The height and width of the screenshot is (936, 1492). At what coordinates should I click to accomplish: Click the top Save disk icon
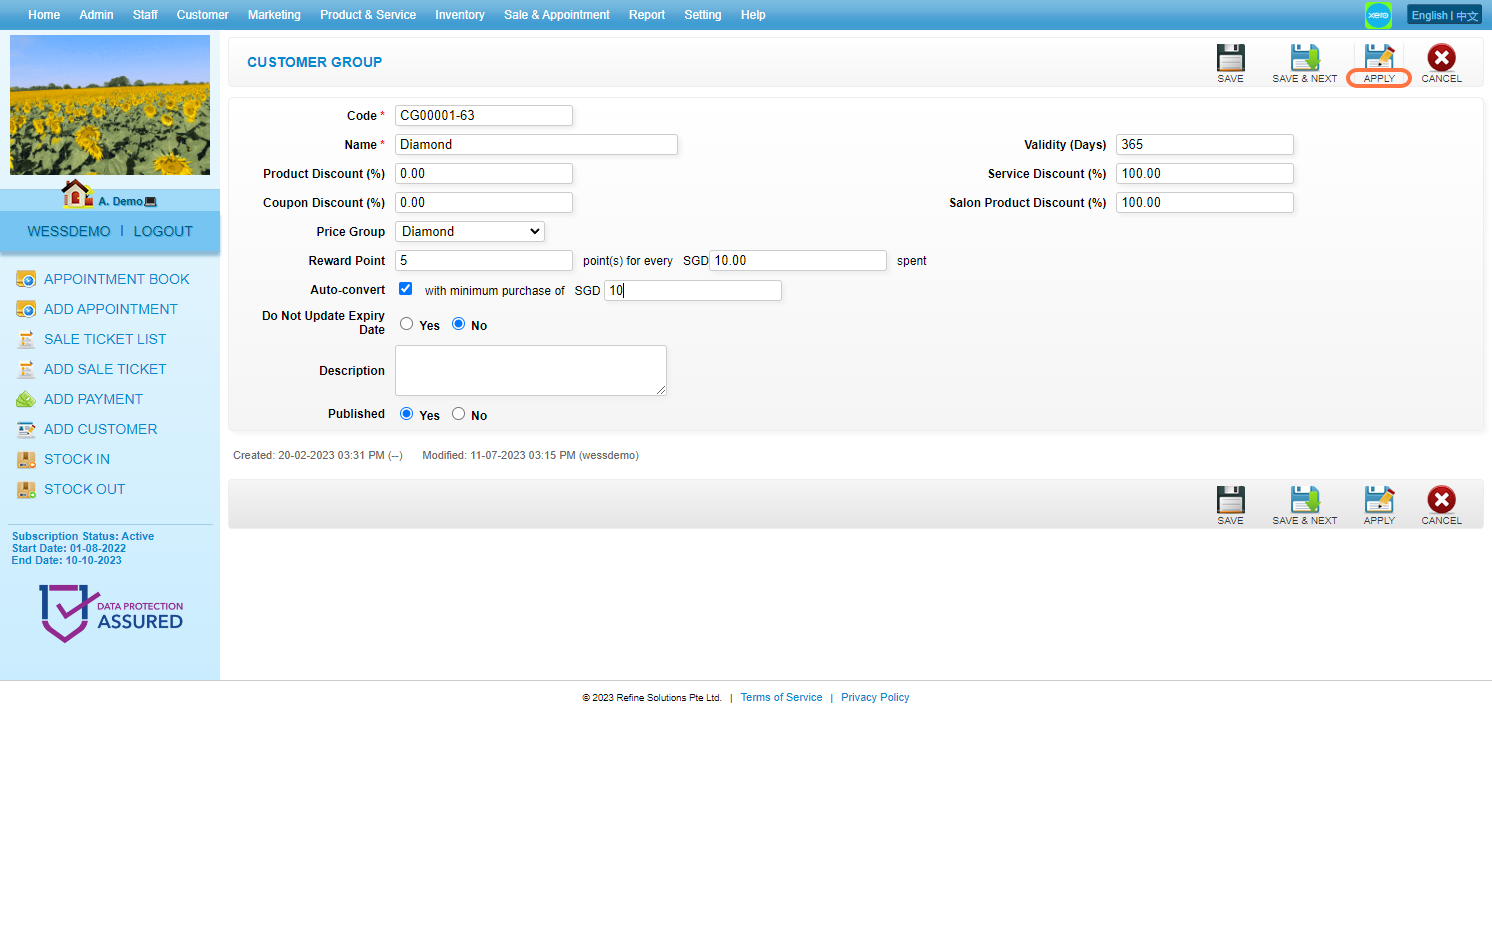[x=1230, y=57]
